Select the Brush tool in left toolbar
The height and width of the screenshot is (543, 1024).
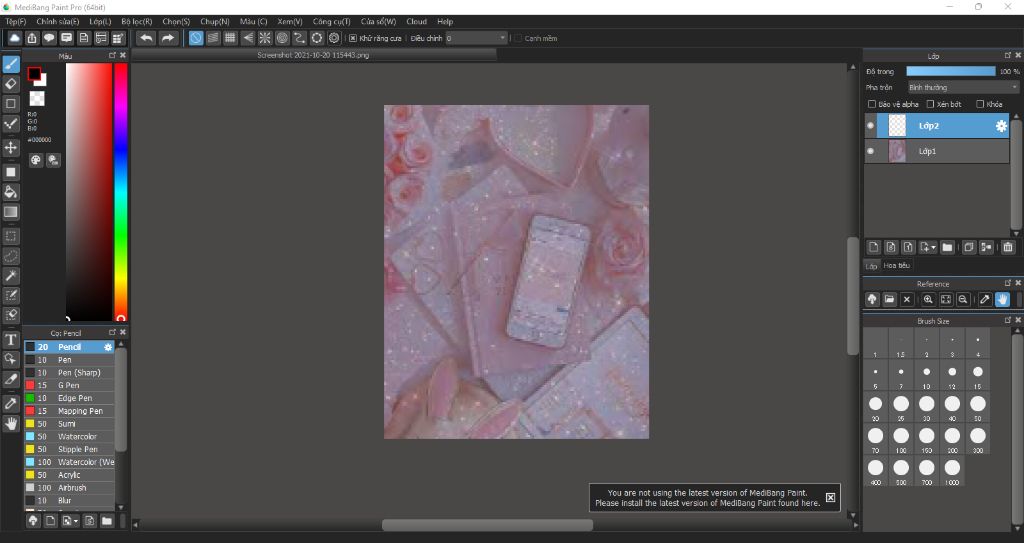tap(11, 64)
